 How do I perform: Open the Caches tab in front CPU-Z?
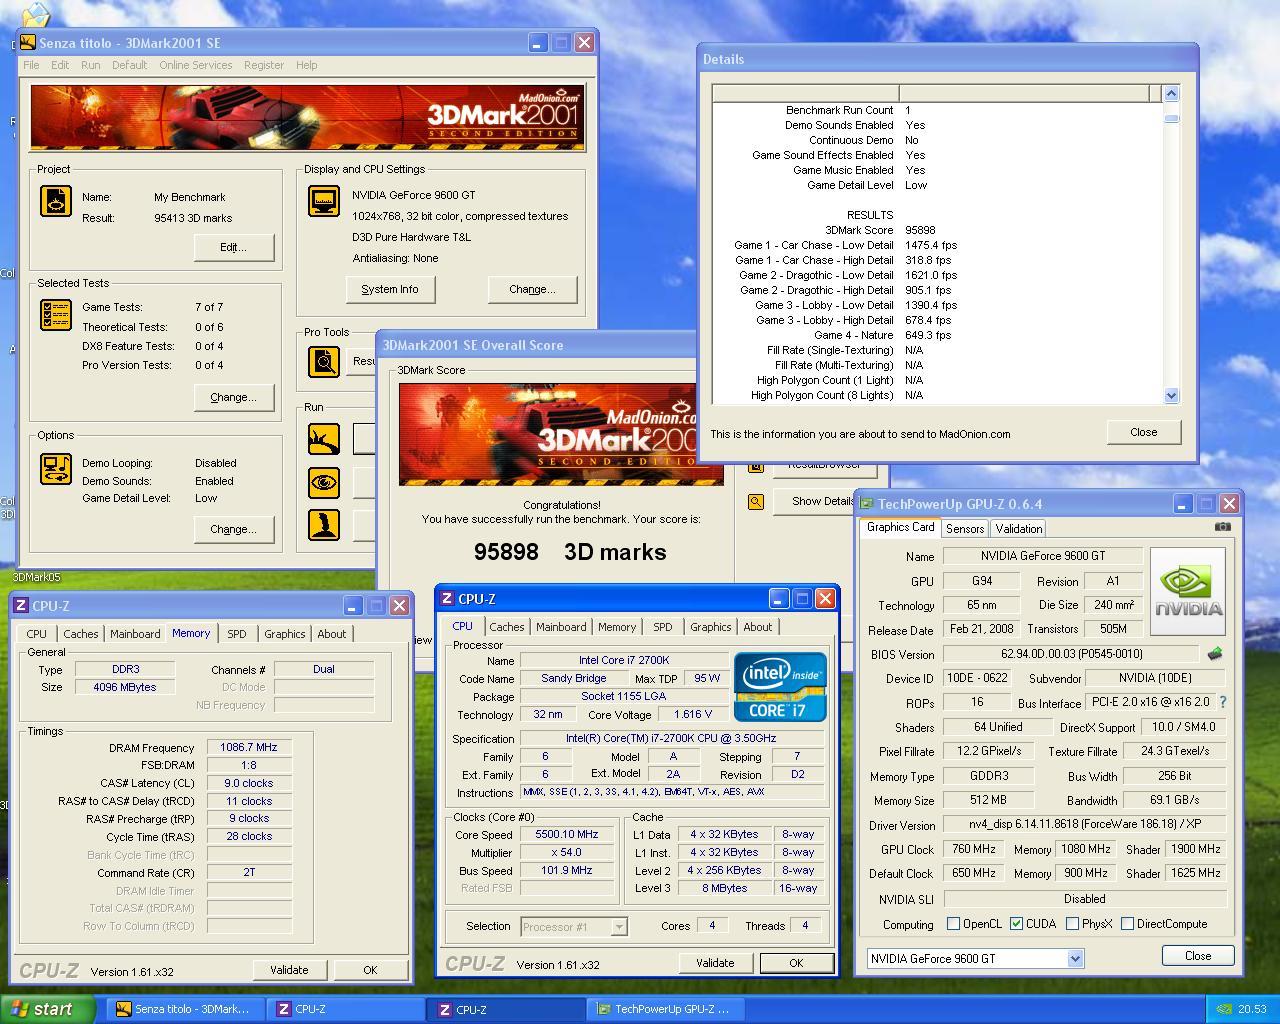506,627
